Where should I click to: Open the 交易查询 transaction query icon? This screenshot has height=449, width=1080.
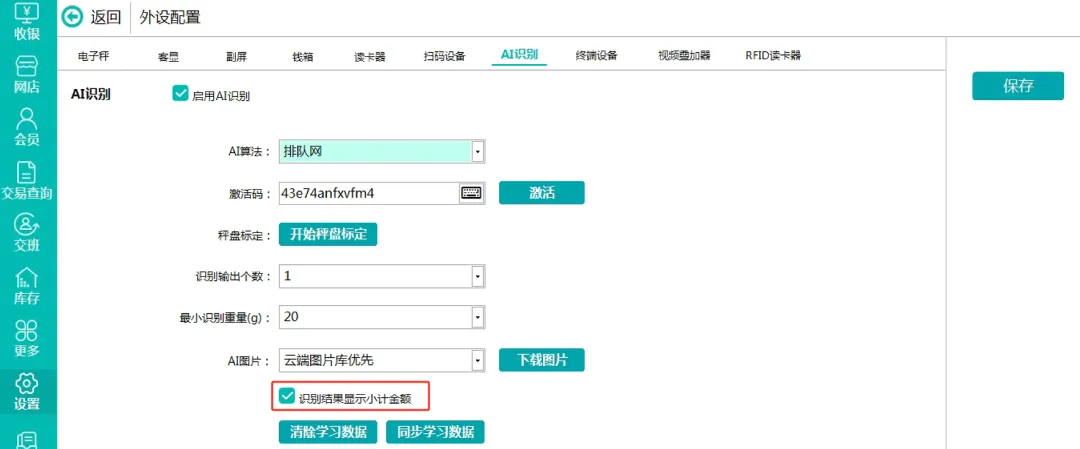27,181
